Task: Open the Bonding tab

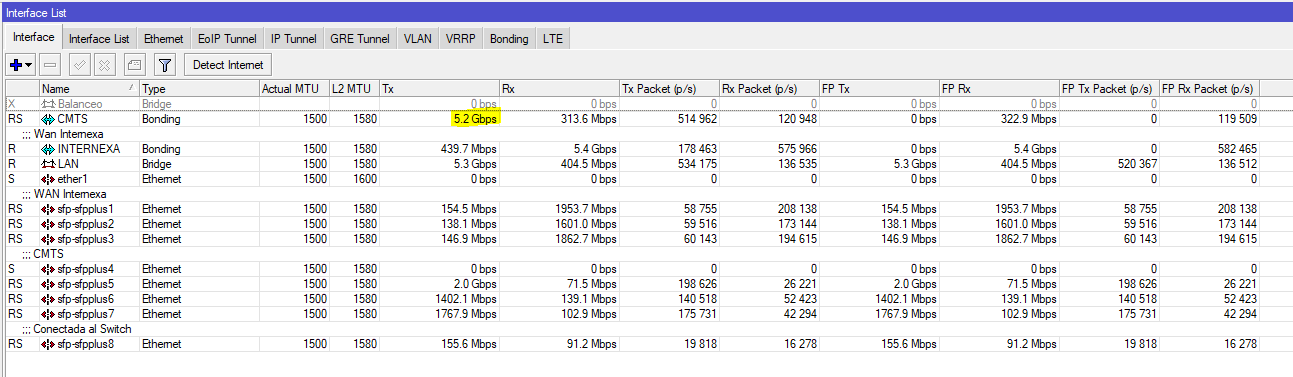Action: point(509,38)
